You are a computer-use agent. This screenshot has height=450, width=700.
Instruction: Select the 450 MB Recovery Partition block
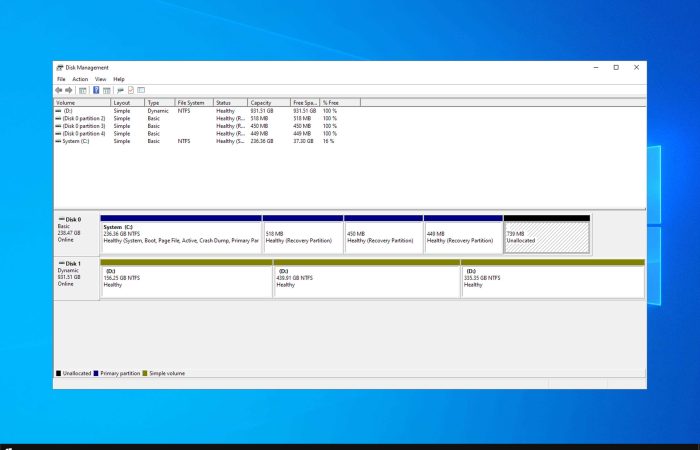coord(383,234)
